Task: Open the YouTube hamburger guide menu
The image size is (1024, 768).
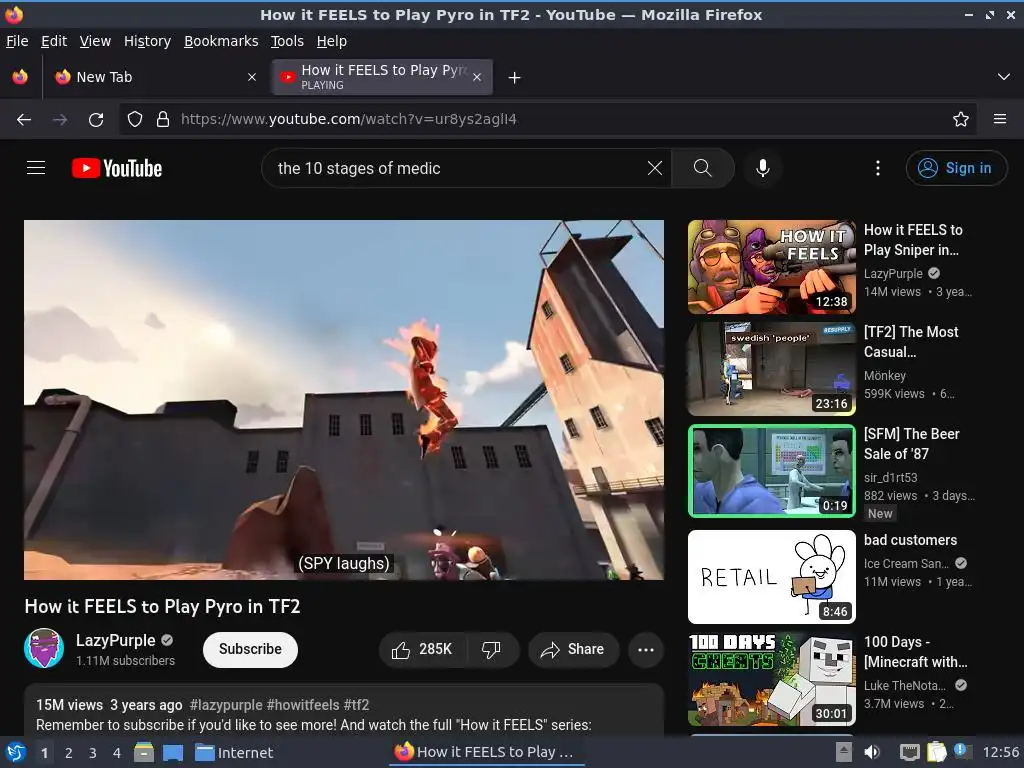Action: click(36, 168)
